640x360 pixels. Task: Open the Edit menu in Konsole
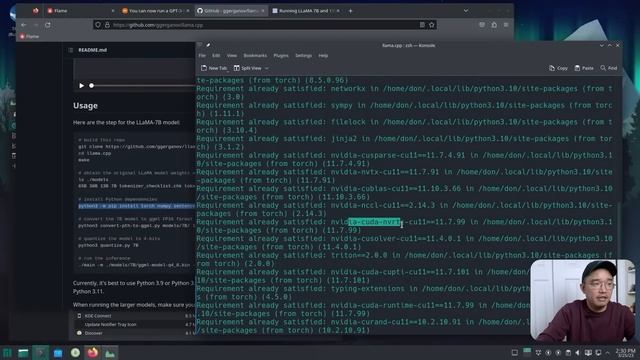[216, 56]
